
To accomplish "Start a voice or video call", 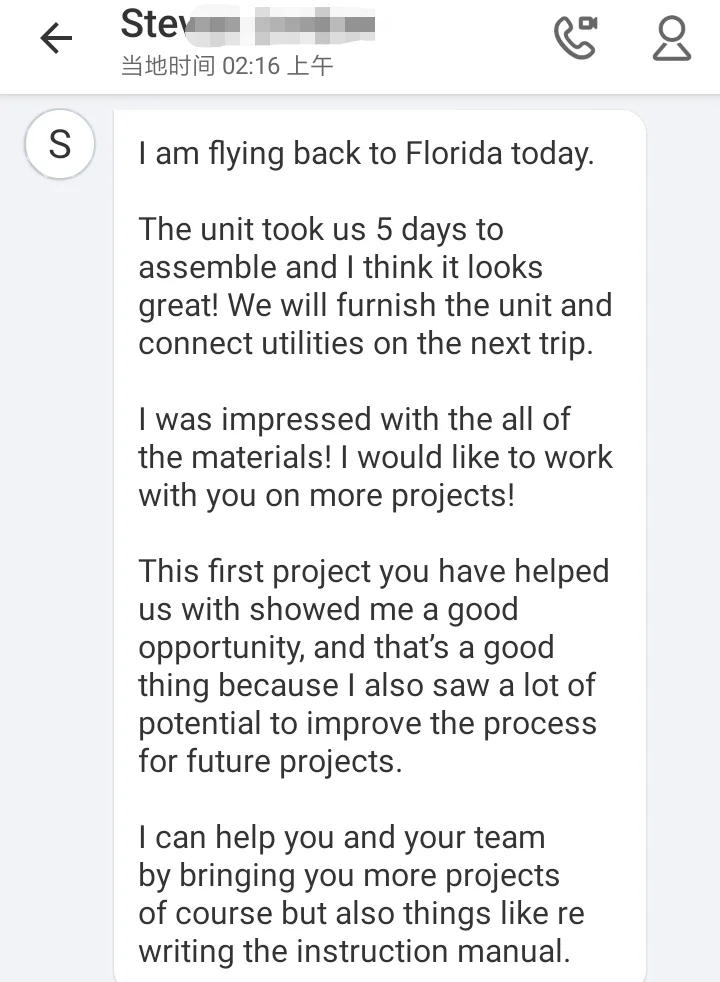I will (x=575, y=38).
